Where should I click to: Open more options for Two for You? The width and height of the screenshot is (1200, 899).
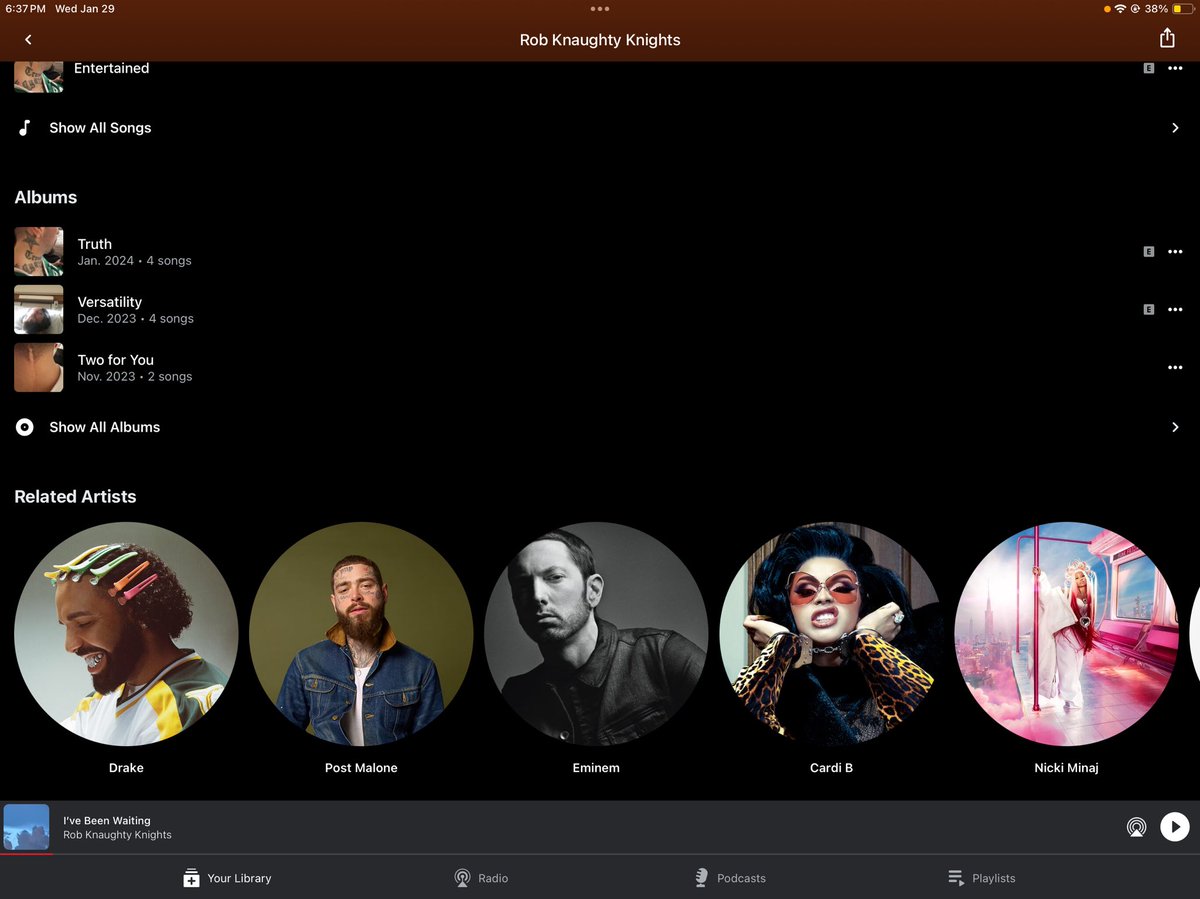1175,368
